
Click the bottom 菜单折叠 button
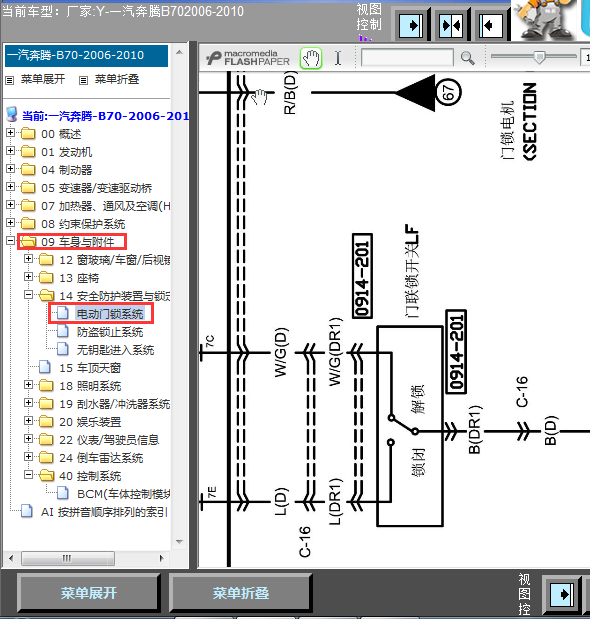(240, 593)
